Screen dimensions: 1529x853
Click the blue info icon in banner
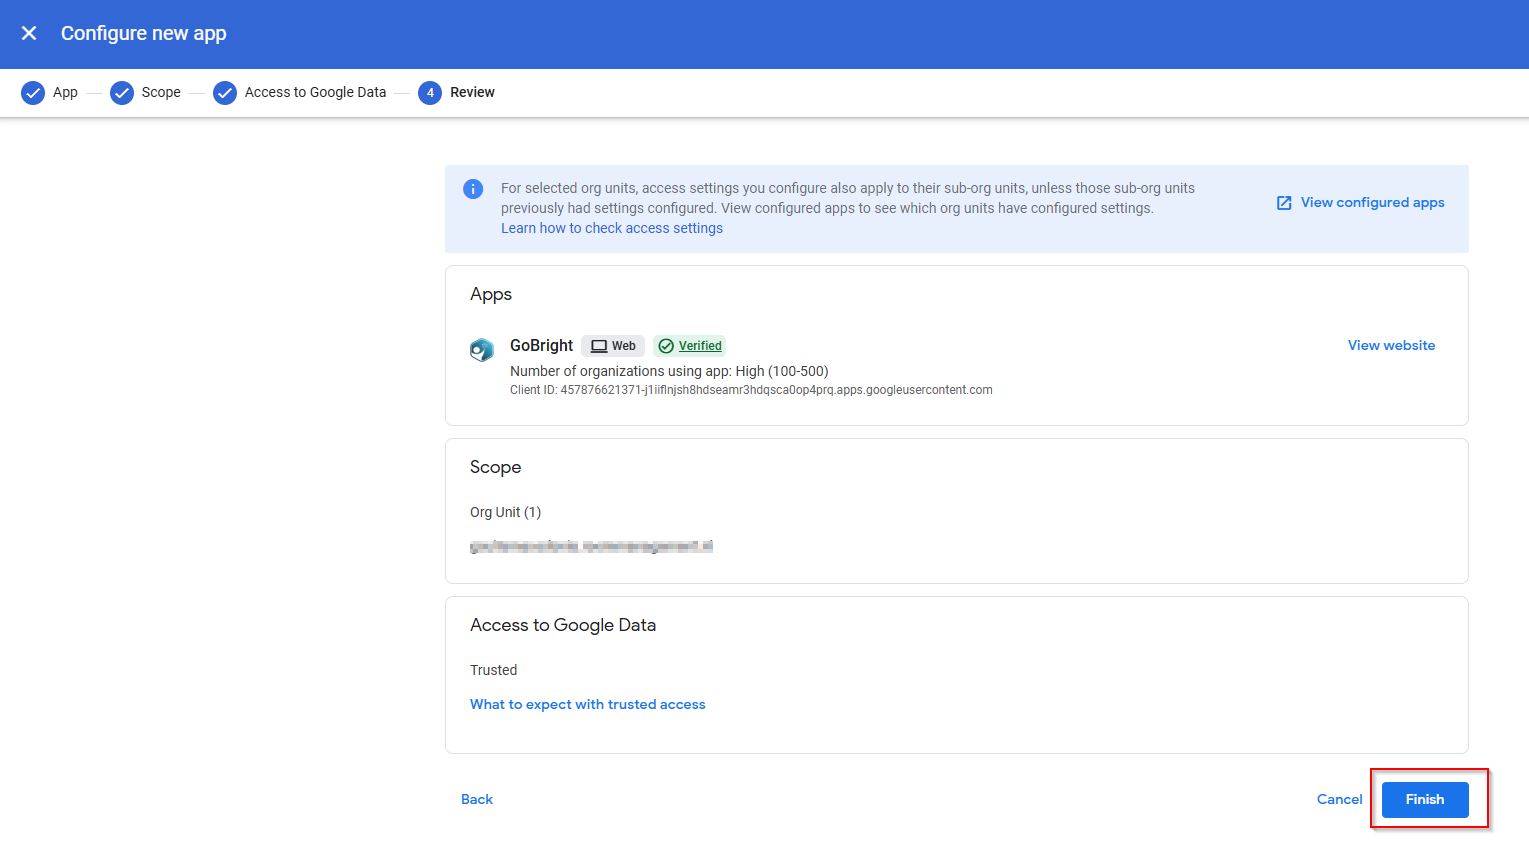click(473, 189)
